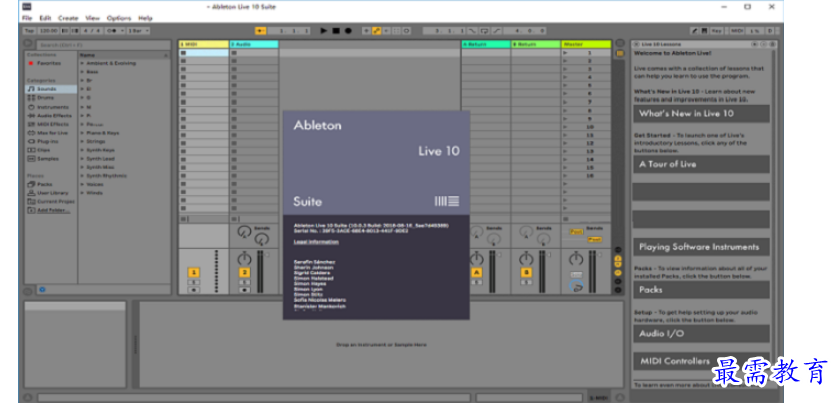Open the File menu
This screenshot has width=836, height=403.
pyautogui.click(x=27, y=18)
